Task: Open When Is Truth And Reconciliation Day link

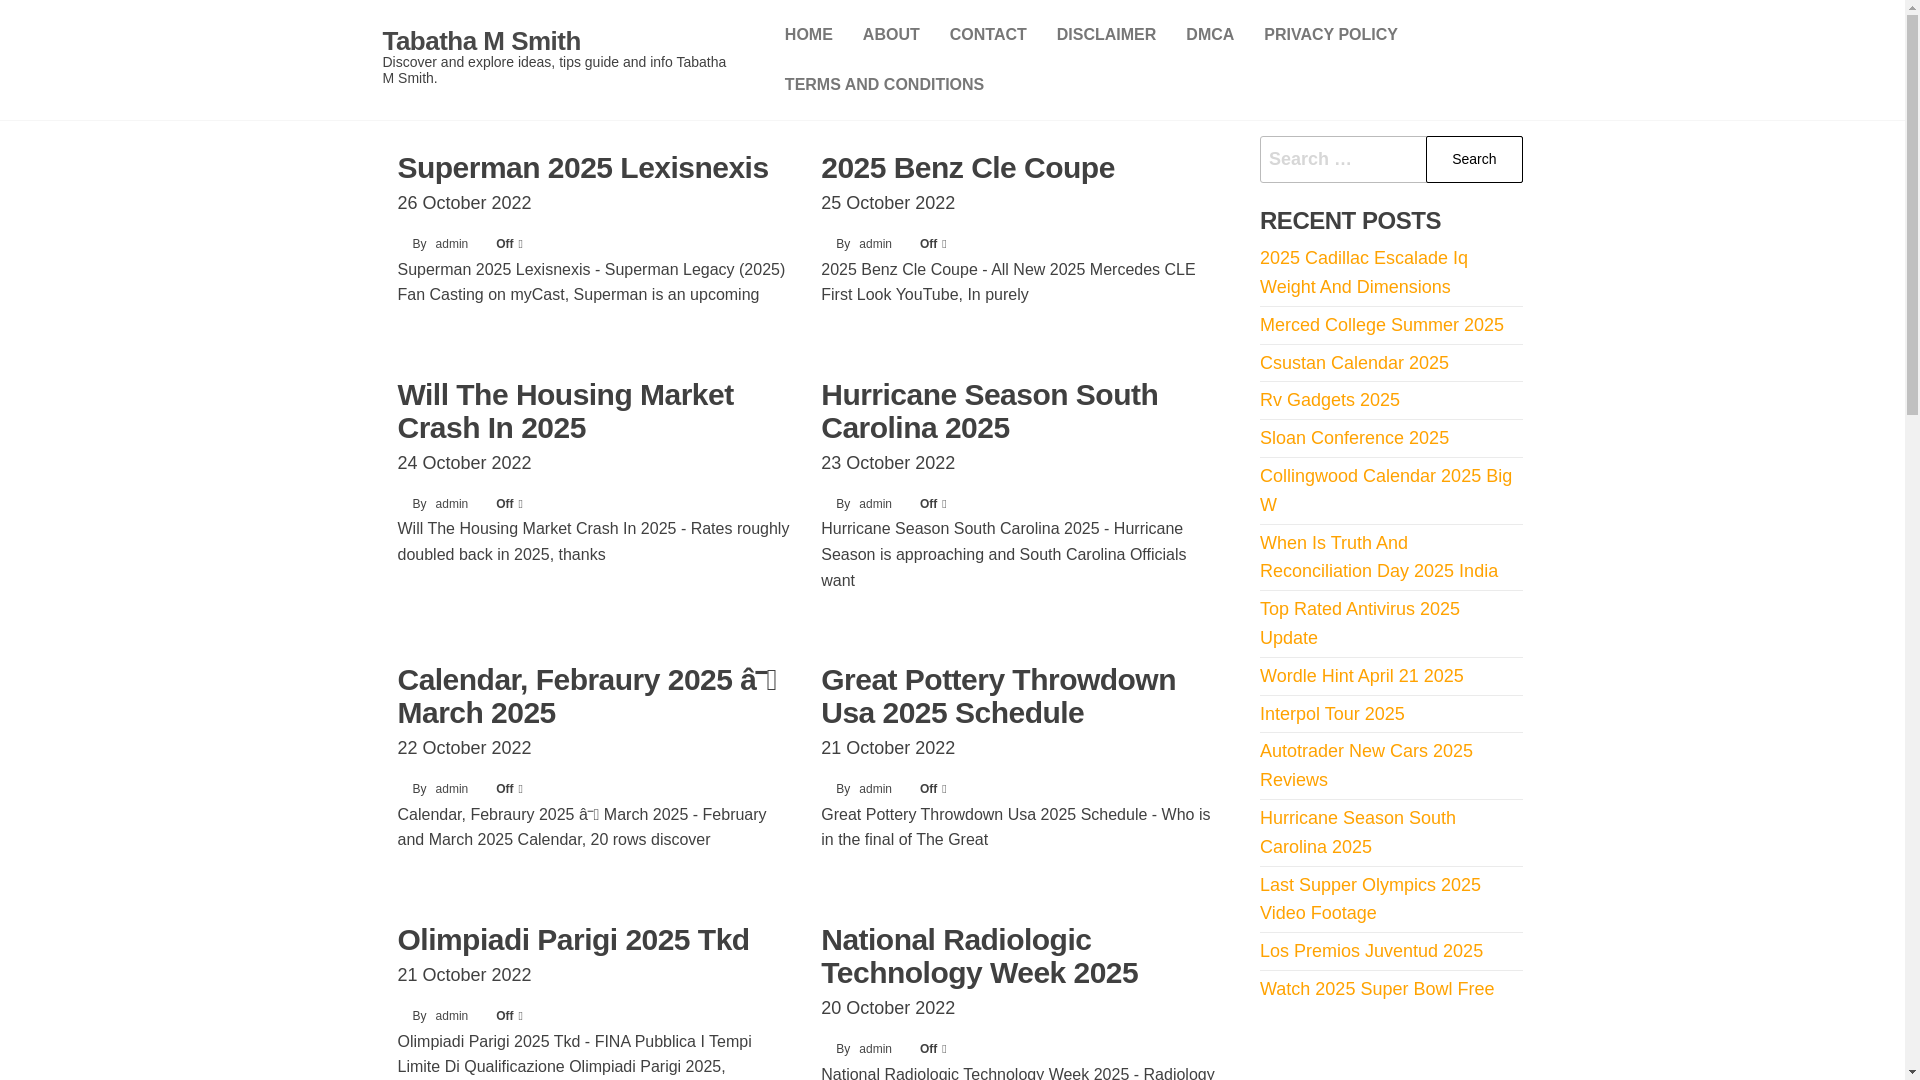Action: pyautogui.click(x=1378, y=557)
